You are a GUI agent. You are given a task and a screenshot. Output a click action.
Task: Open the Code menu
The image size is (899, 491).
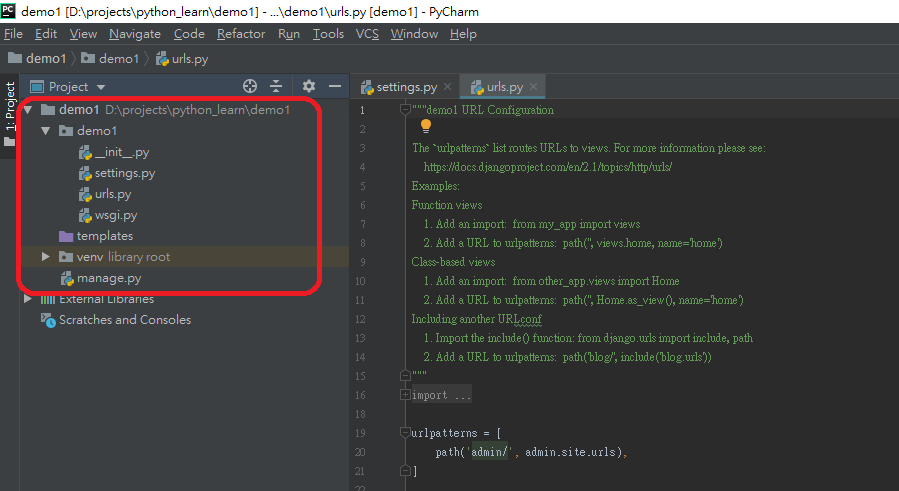tap(189, 34)
